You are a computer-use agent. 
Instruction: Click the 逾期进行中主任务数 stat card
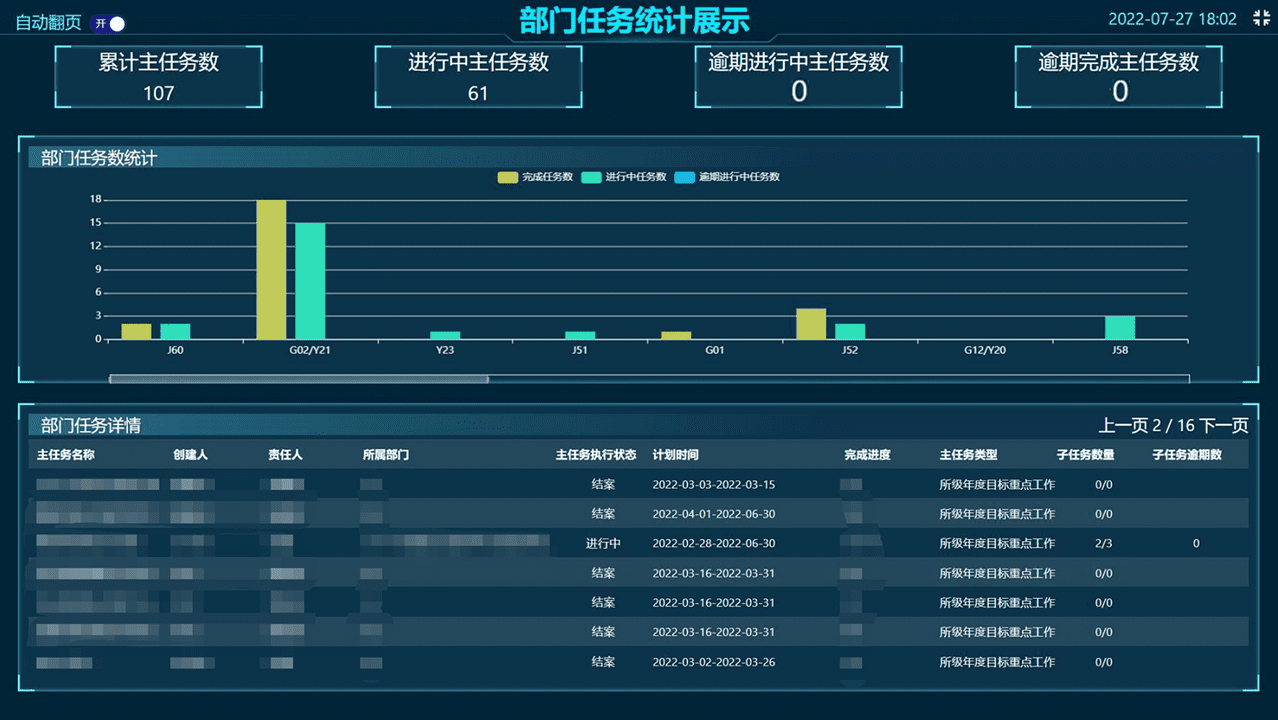tap(798, 76)
